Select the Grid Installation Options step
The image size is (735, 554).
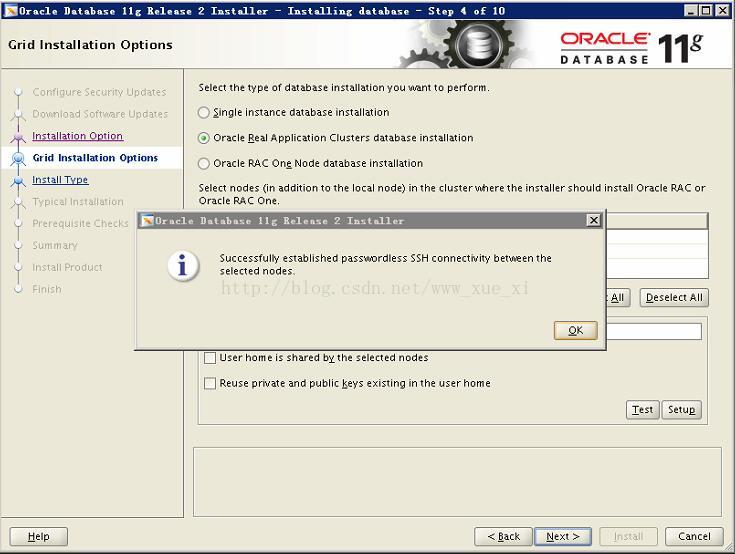pos(95,158)
